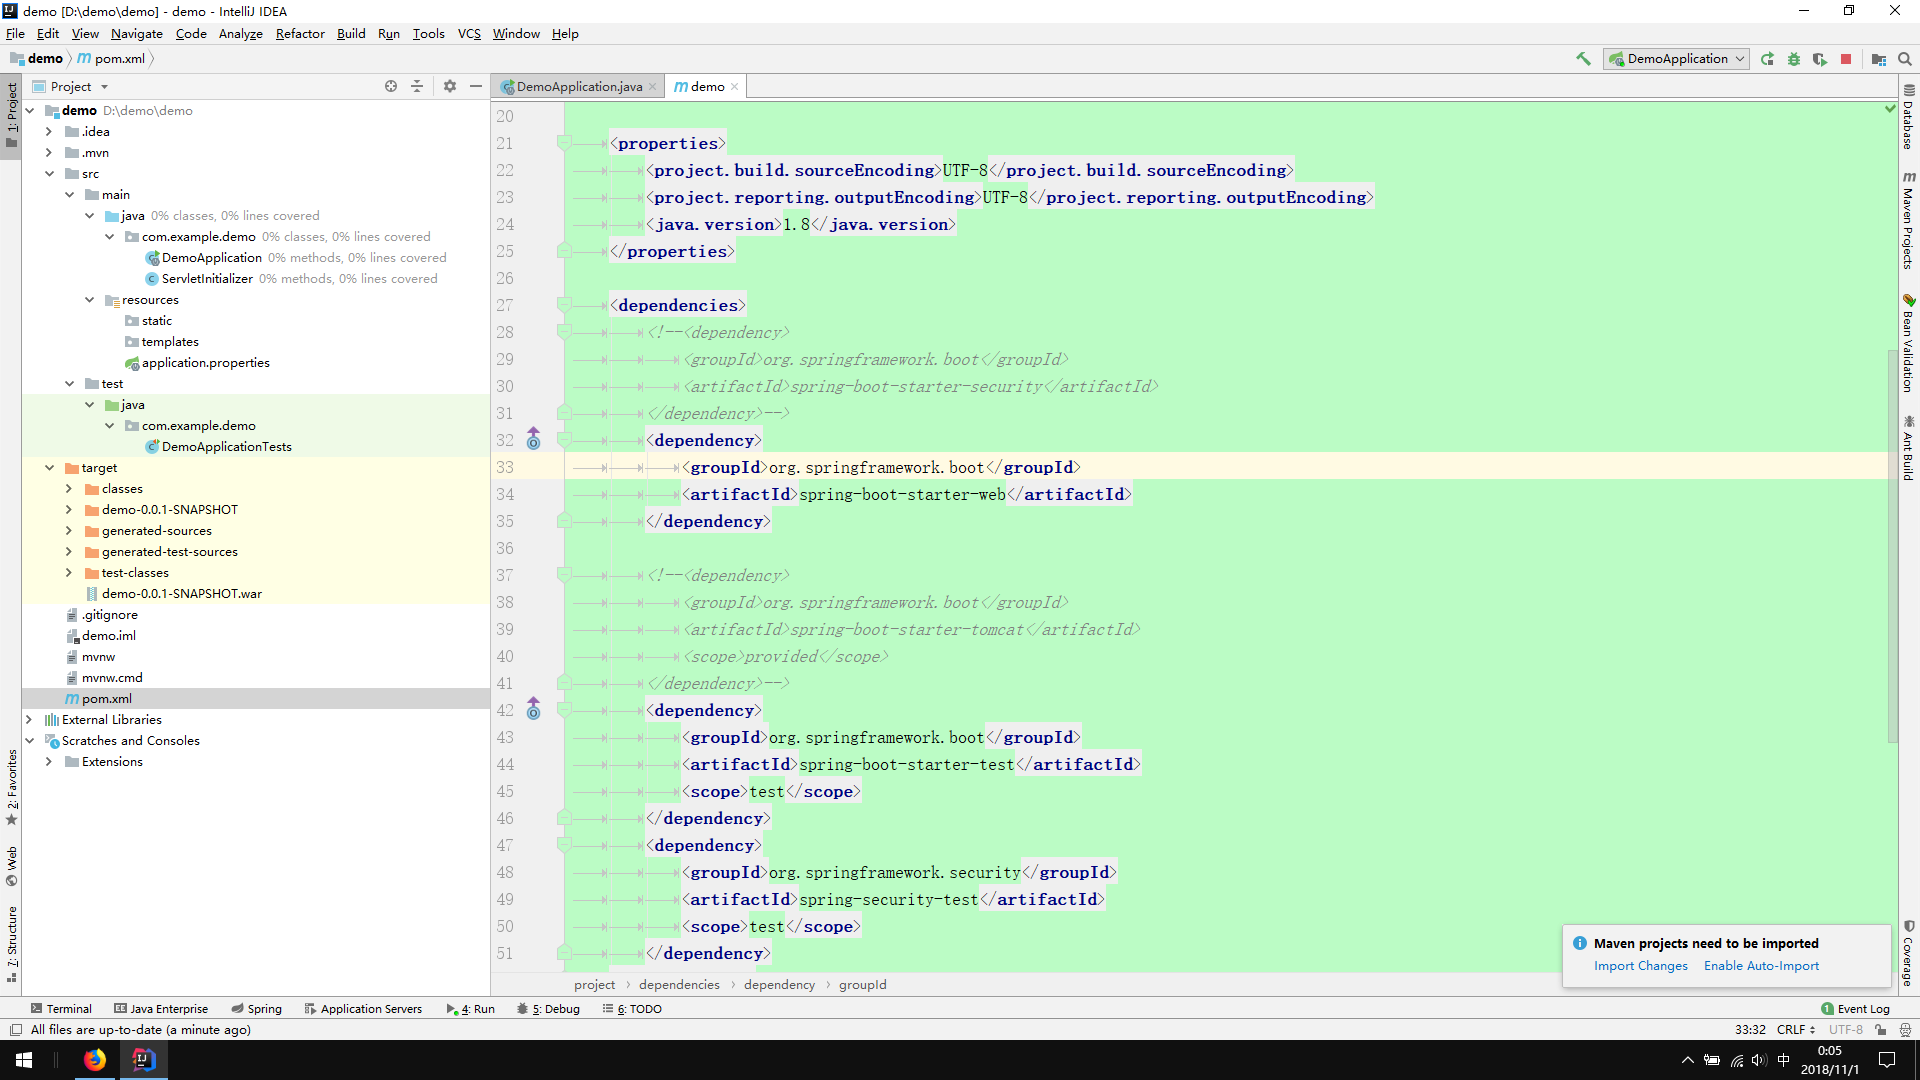
Task: Open Project Structure folder icon
Action: tap(1879, 59)
